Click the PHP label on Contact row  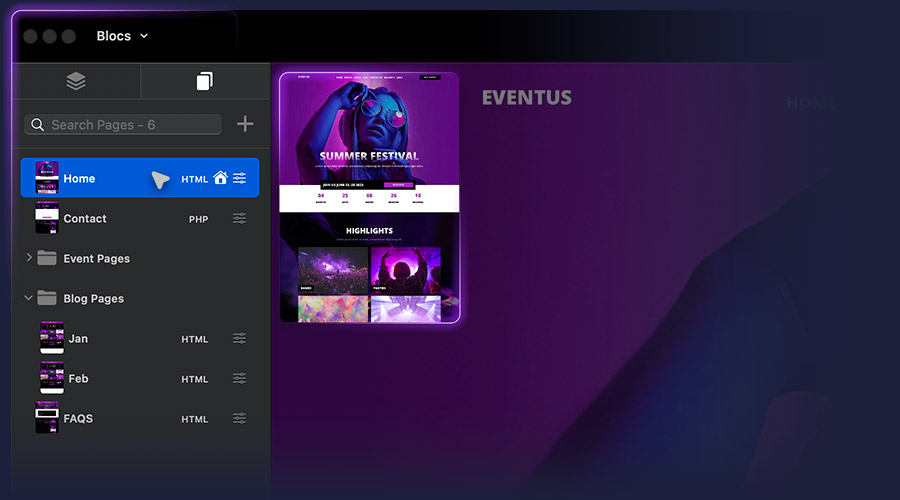199,219
